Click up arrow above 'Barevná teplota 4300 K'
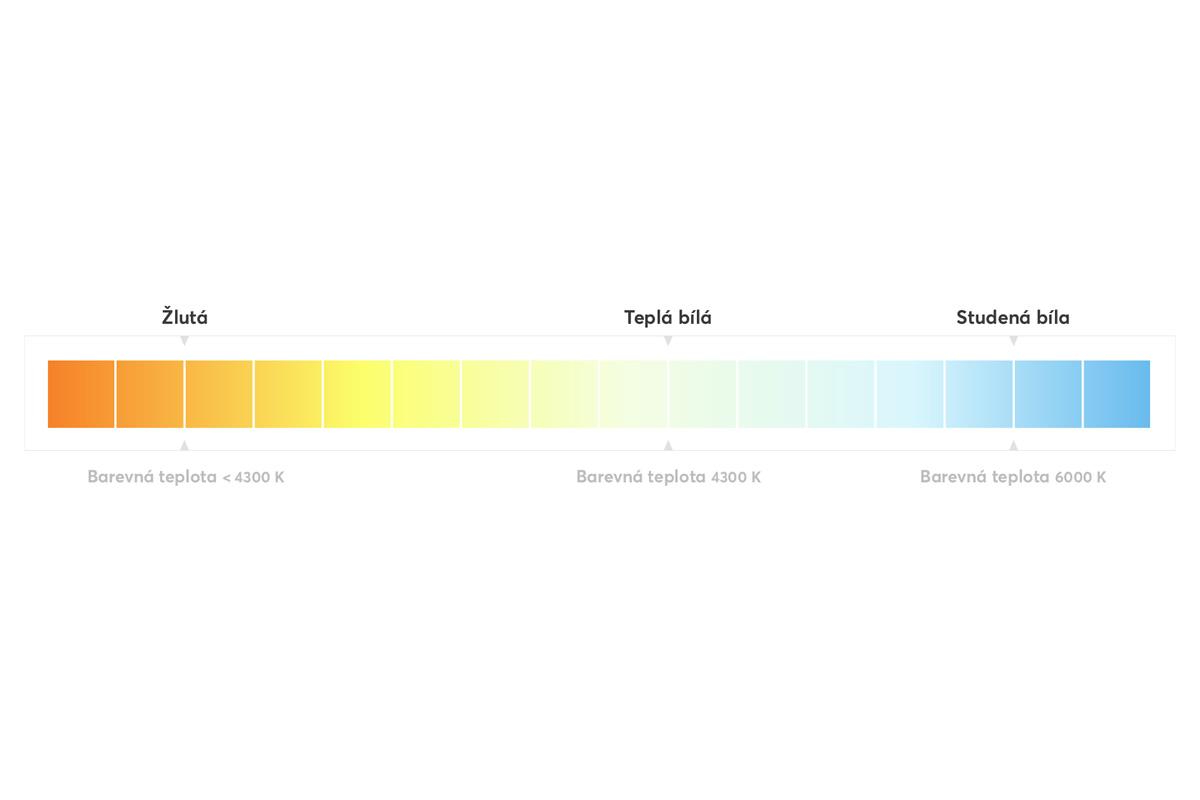The height and width of the screenshot is (800, 1200). point(668,445)
